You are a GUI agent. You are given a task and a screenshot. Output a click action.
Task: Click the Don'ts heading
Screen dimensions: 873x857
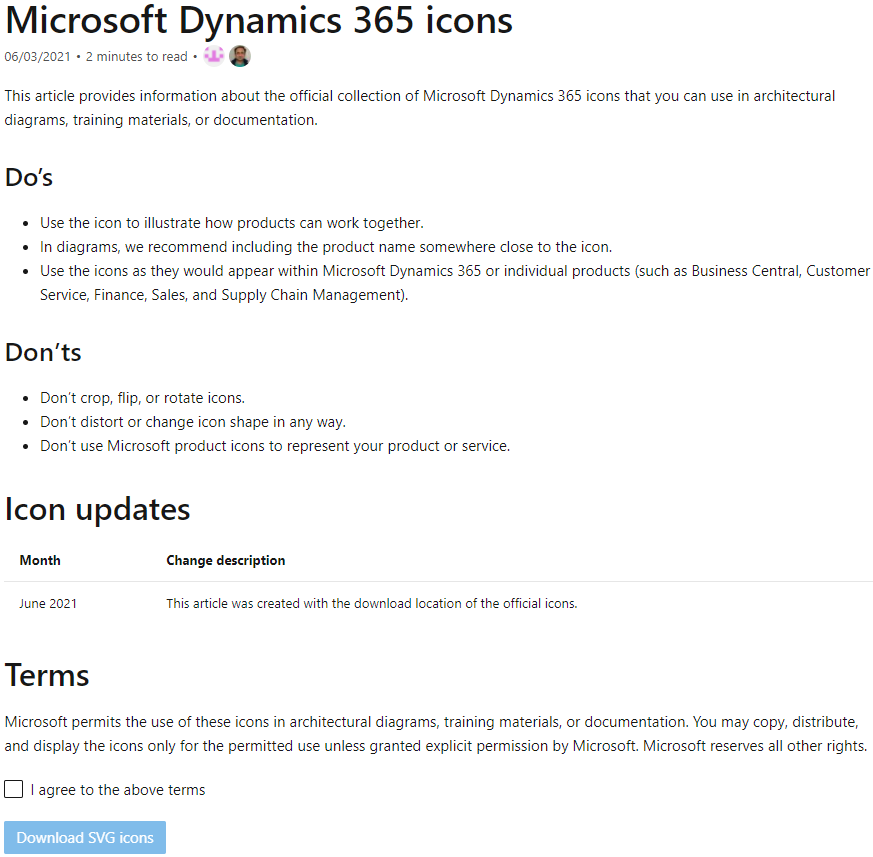coord(43,352)
